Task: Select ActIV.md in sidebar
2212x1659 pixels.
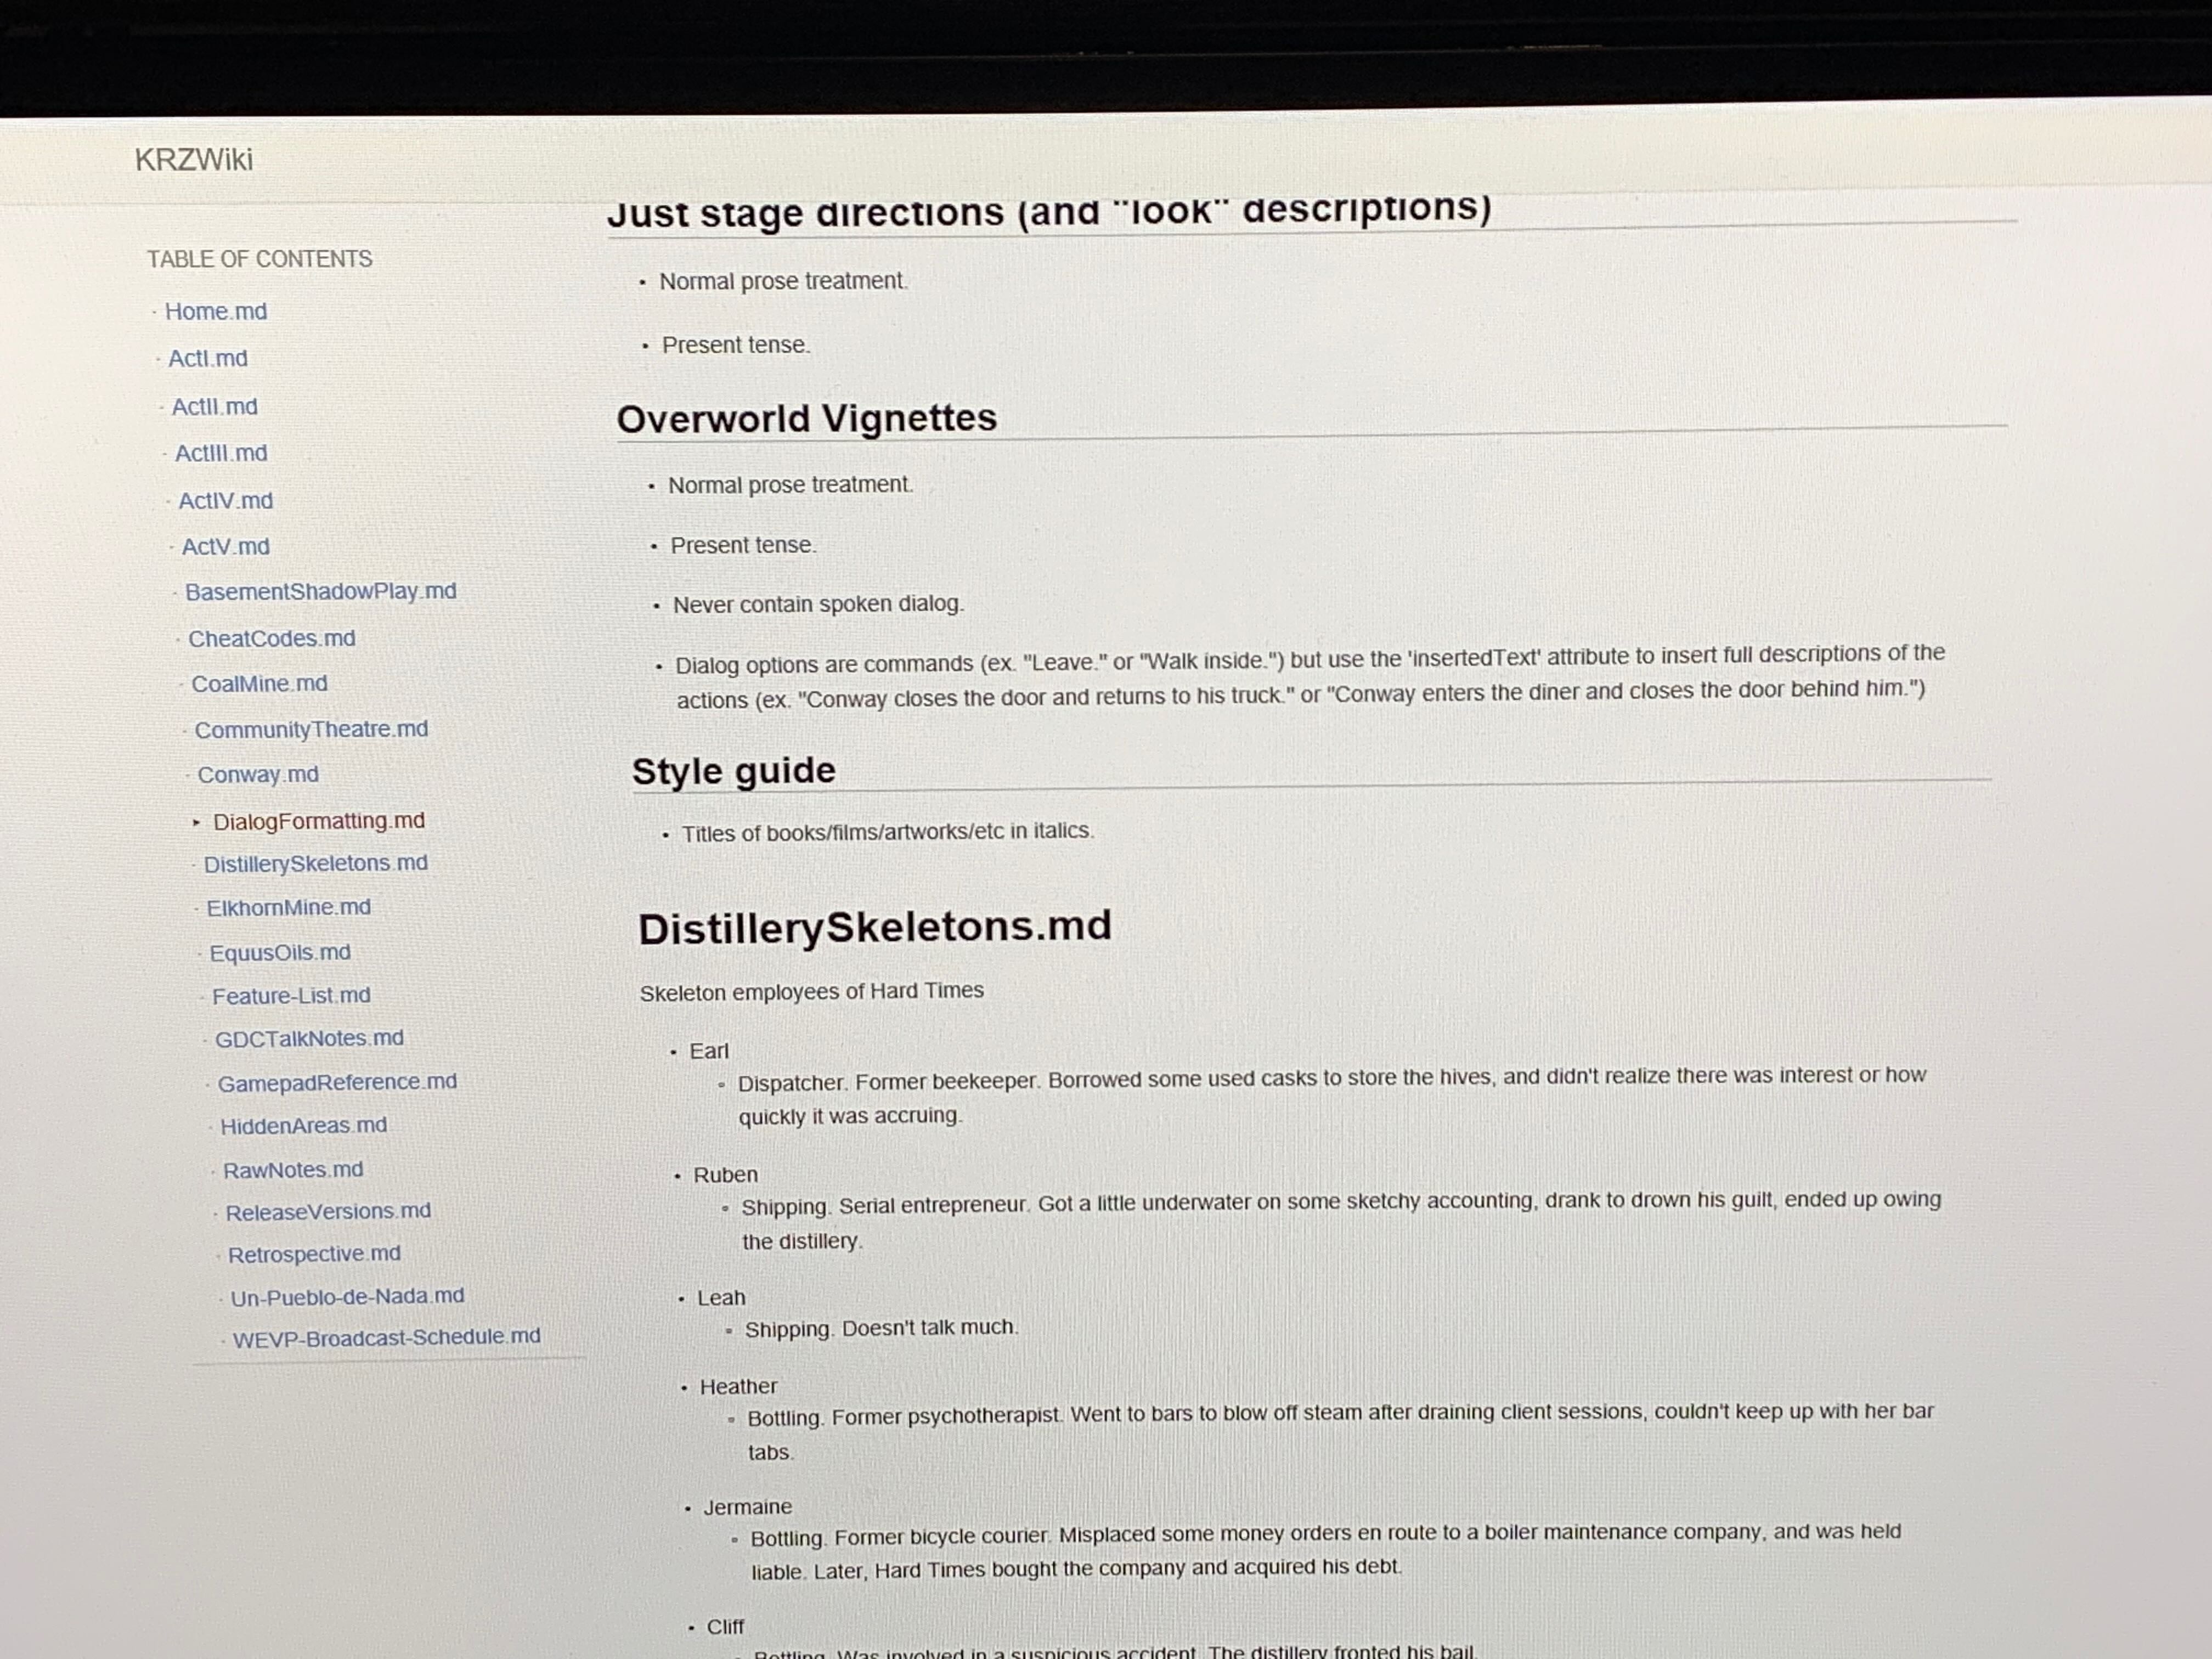Action: (x=225, y=501)
